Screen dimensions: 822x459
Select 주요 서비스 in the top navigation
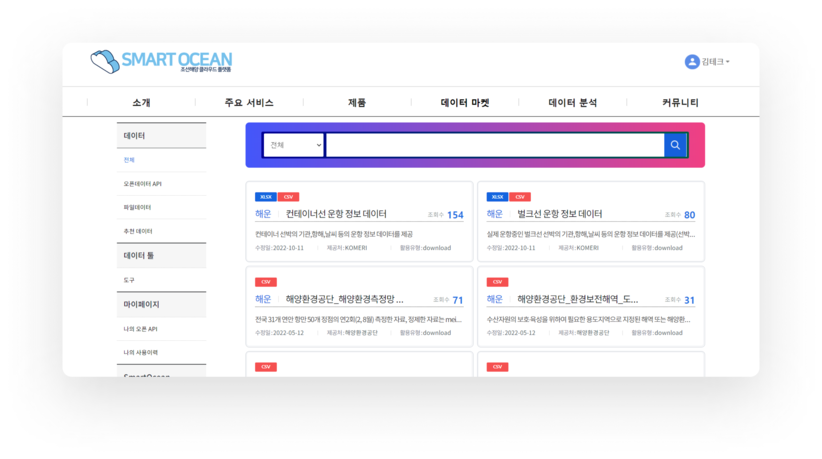(x=249, y=103)
